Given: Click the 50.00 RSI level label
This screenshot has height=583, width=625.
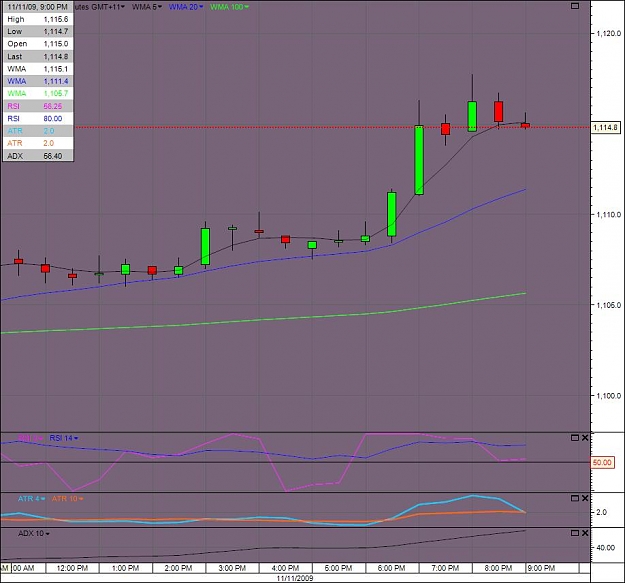Looking at the screenshot, I should 602,463.
